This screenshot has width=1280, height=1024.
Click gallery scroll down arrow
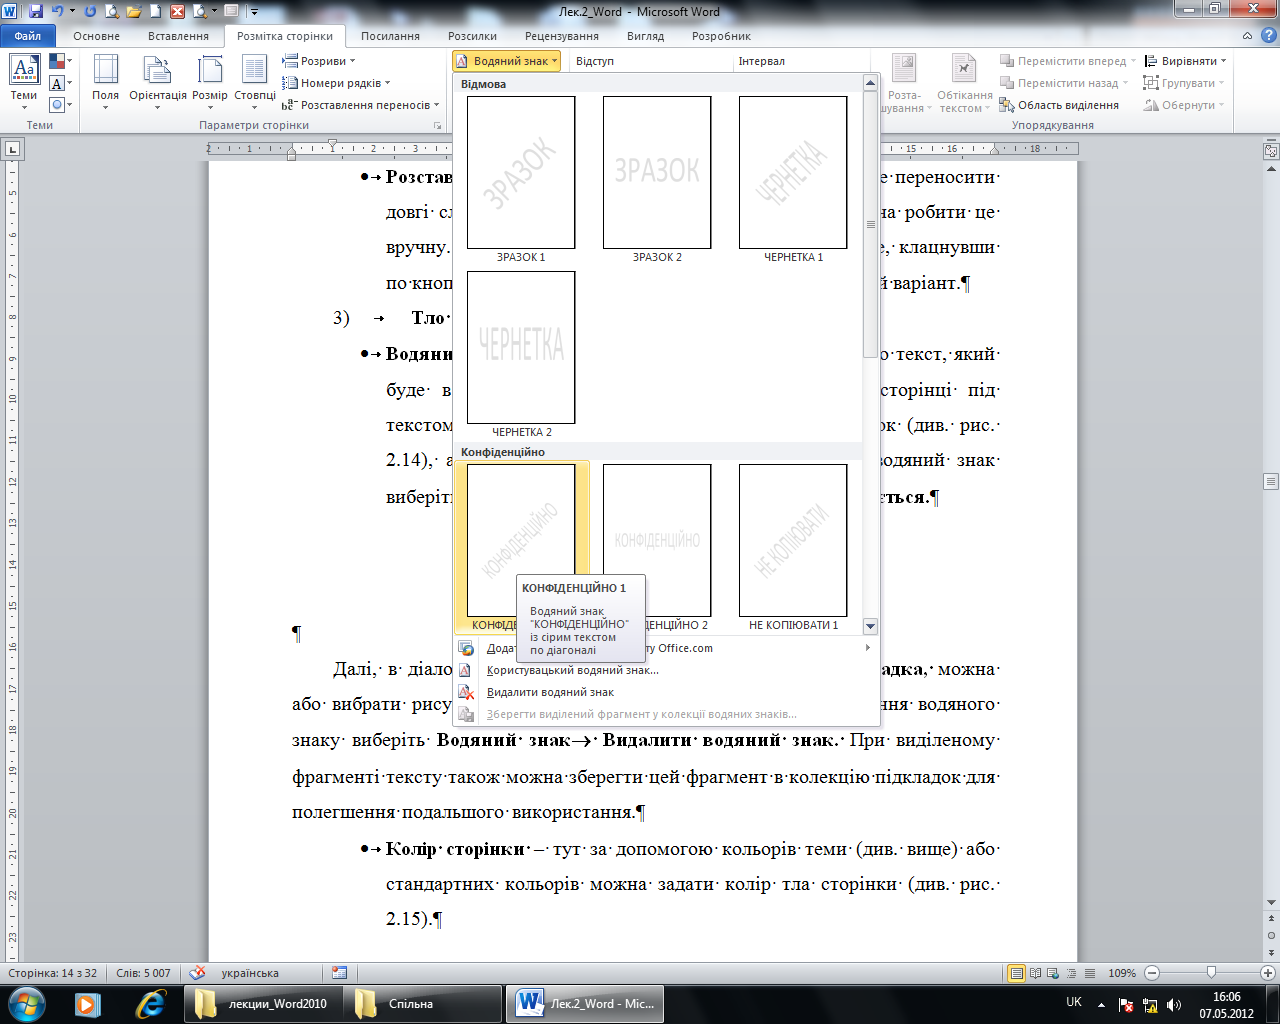(870, 626)
